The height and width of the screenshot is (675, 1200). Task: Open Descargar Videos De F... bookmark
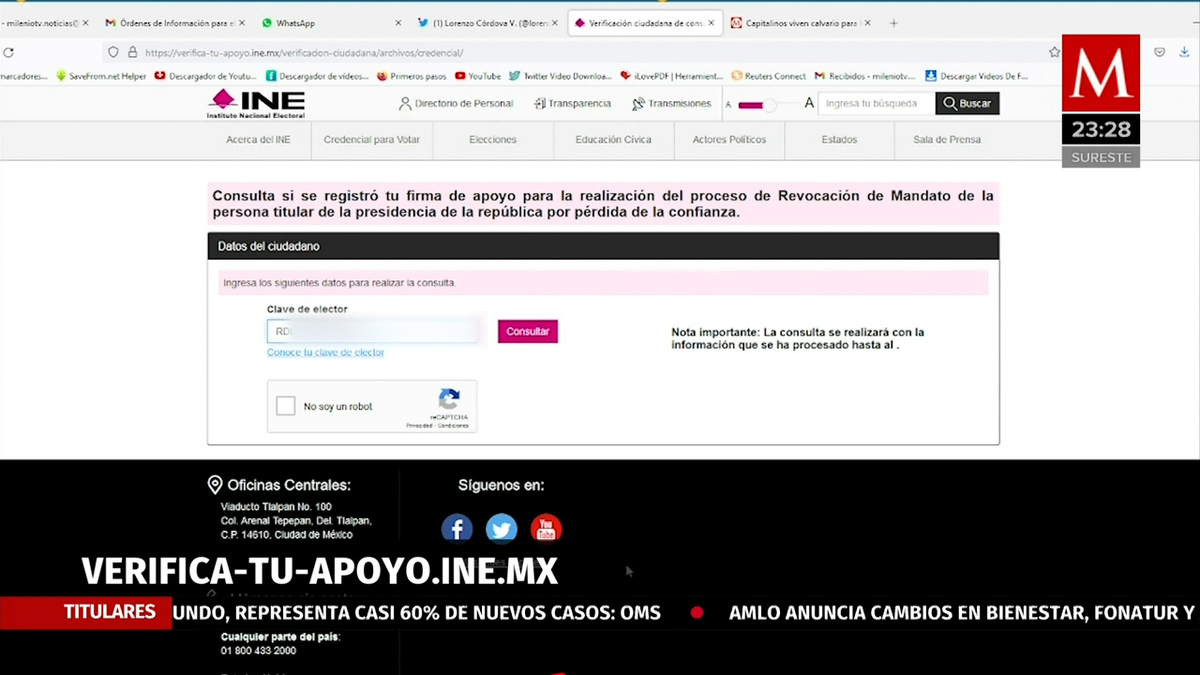pos(977,76)
